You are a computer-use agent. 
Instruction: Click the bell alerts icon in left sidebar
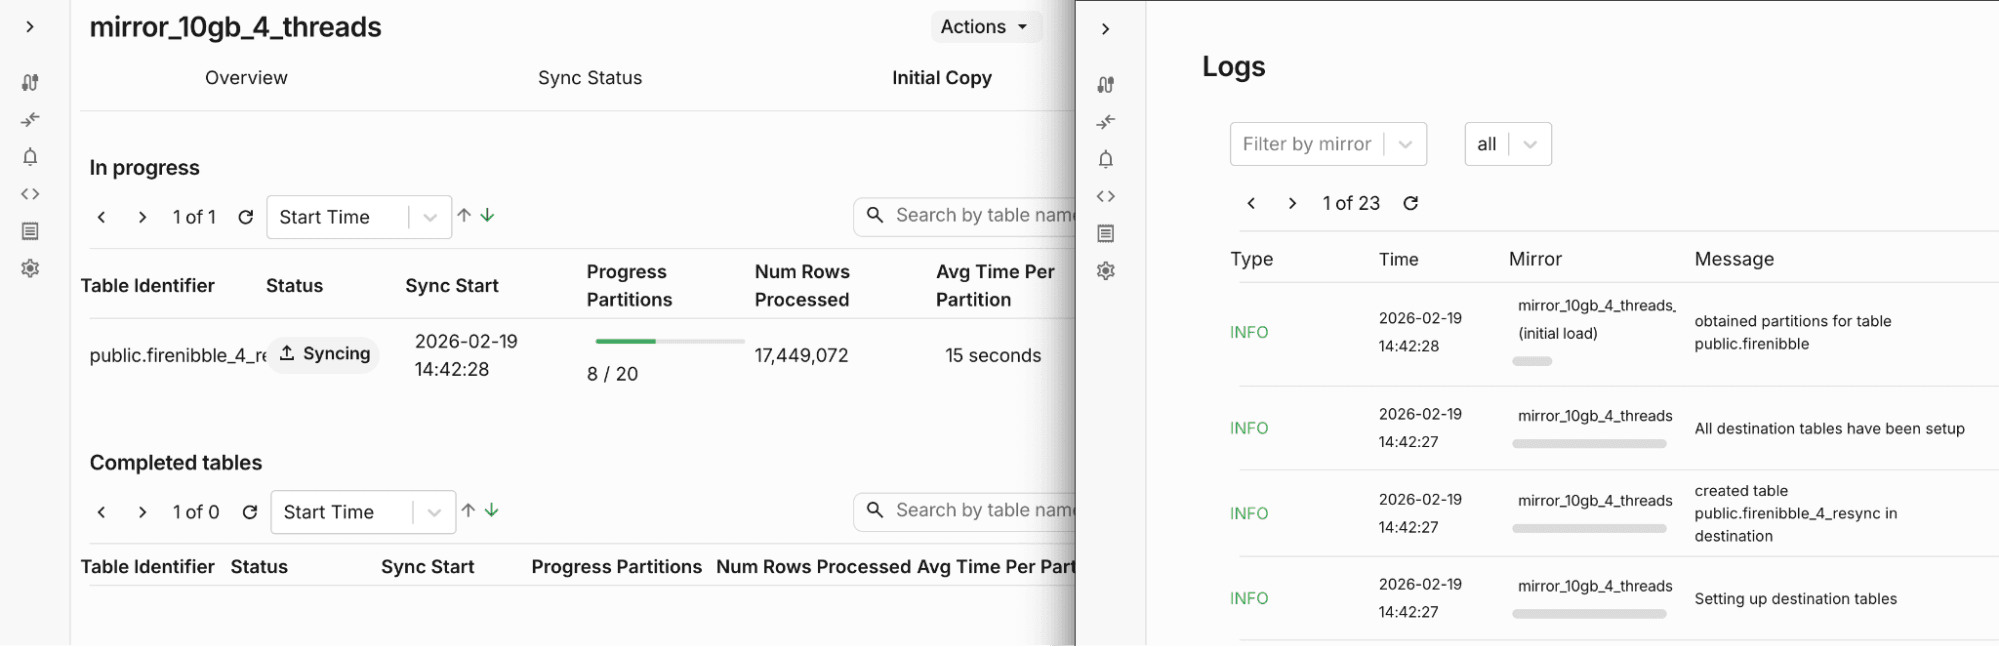coord(30,157)
